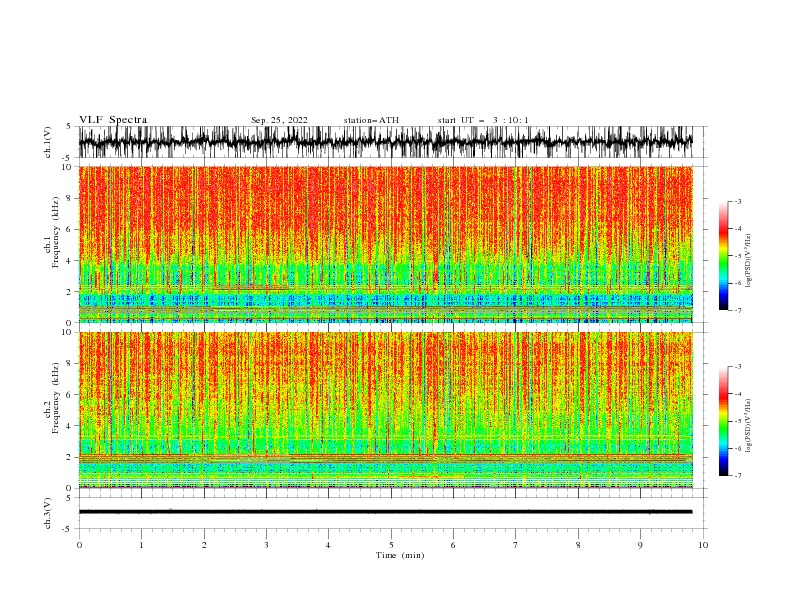The image size is (792, 612).
Task: Click time axis tick label "6"
Action: pos(453,545)
